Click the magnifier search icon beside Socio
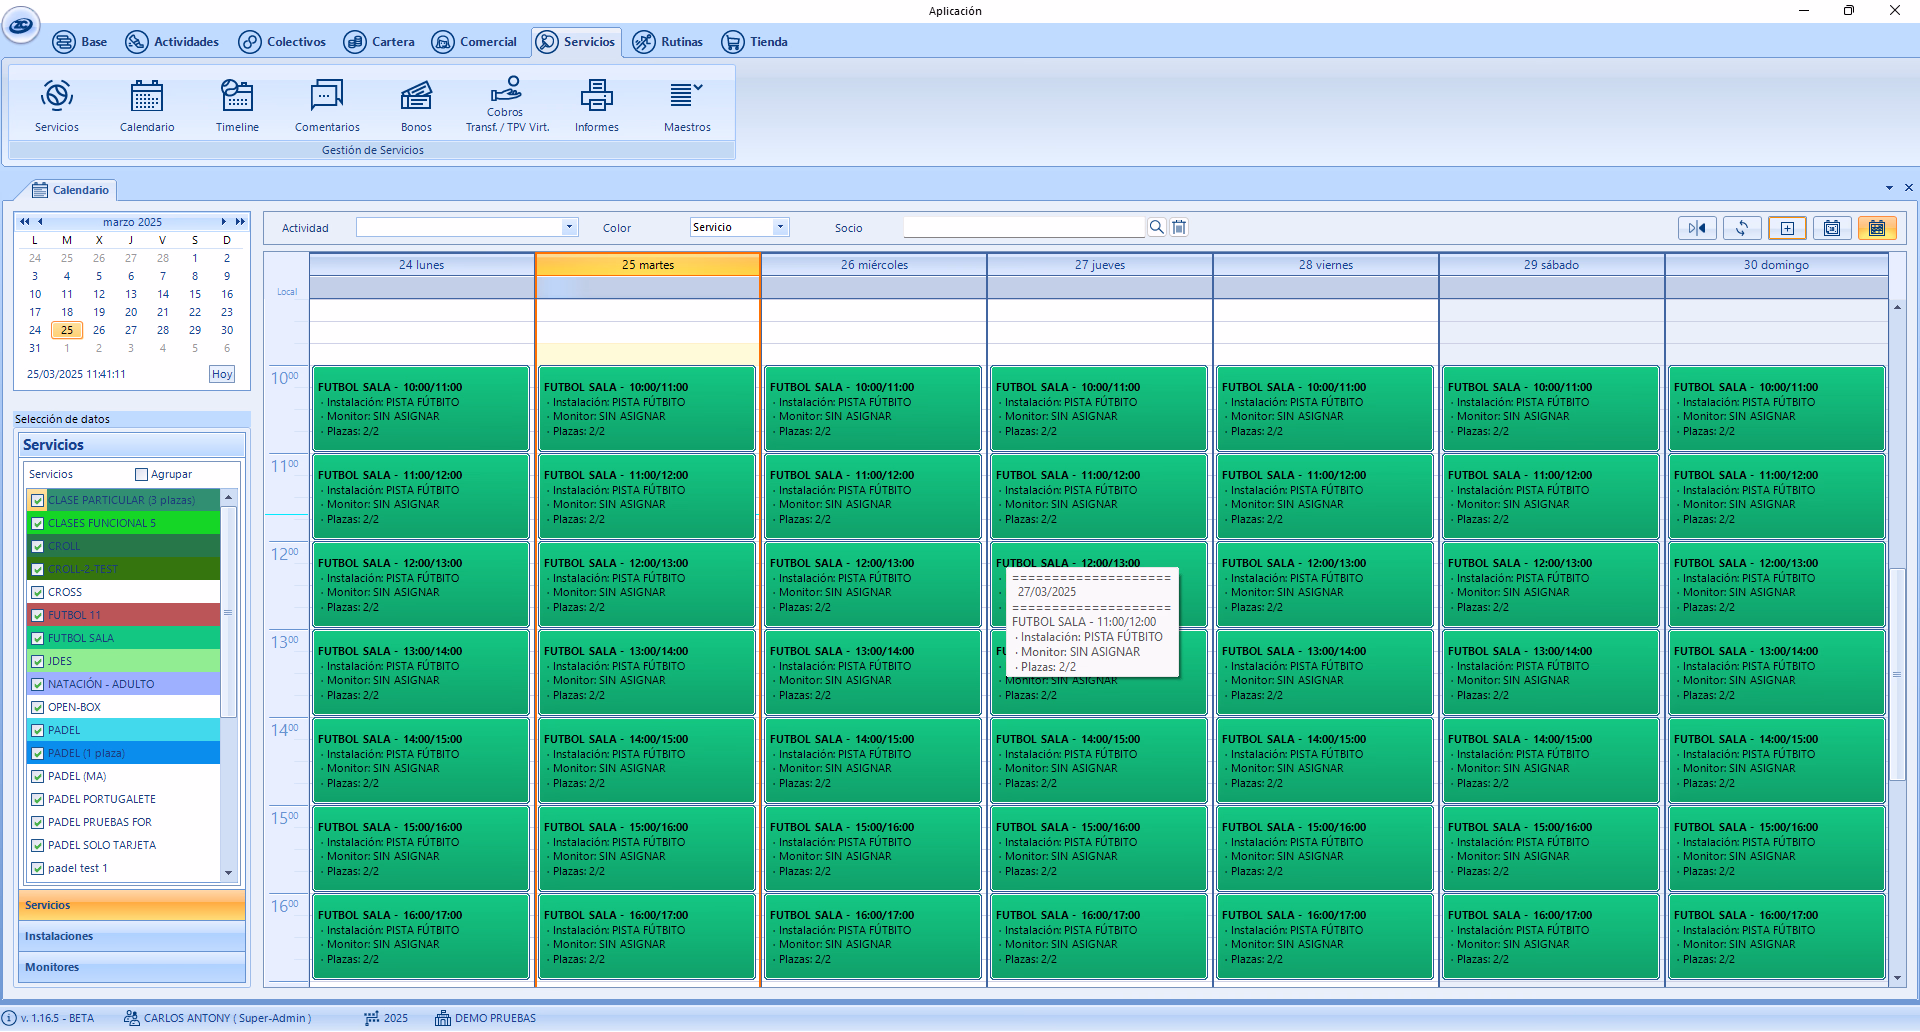 (1156, 228)
